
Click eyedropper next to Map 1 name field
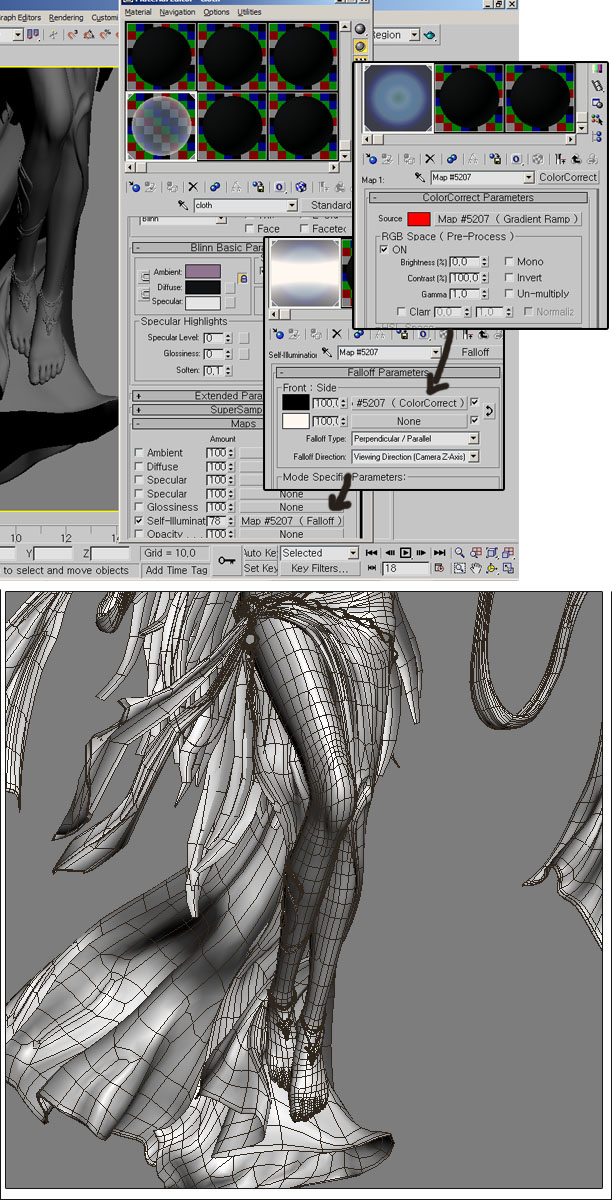click(420, 177)
